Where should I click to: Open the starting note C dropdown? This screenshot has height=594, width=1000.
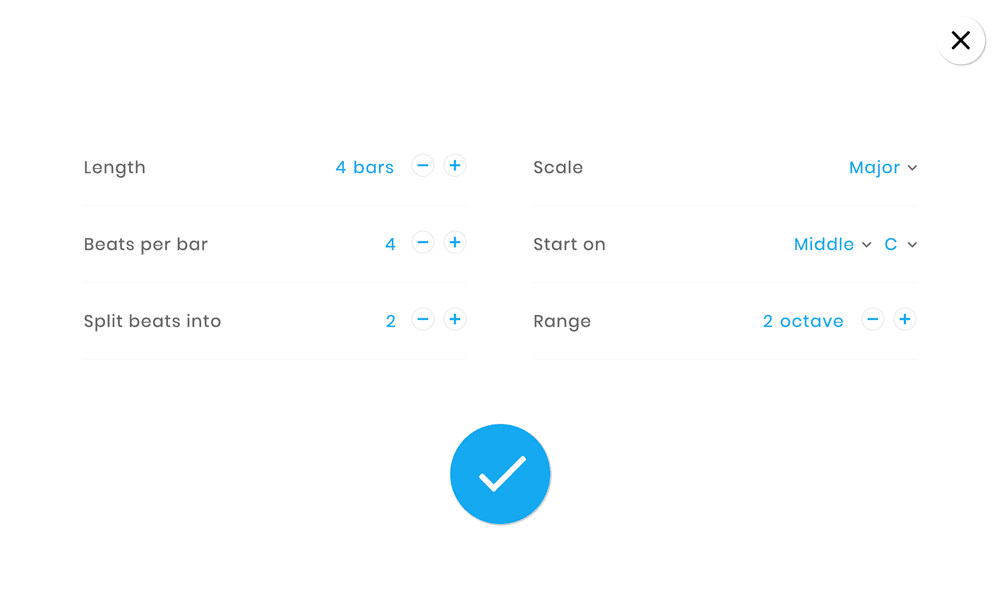coord(900,245)
